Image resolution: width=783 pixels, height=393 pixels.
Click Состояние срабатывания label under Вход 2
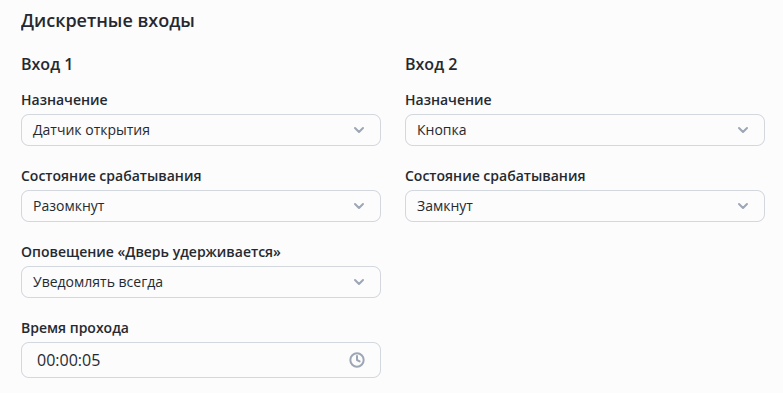495,176
